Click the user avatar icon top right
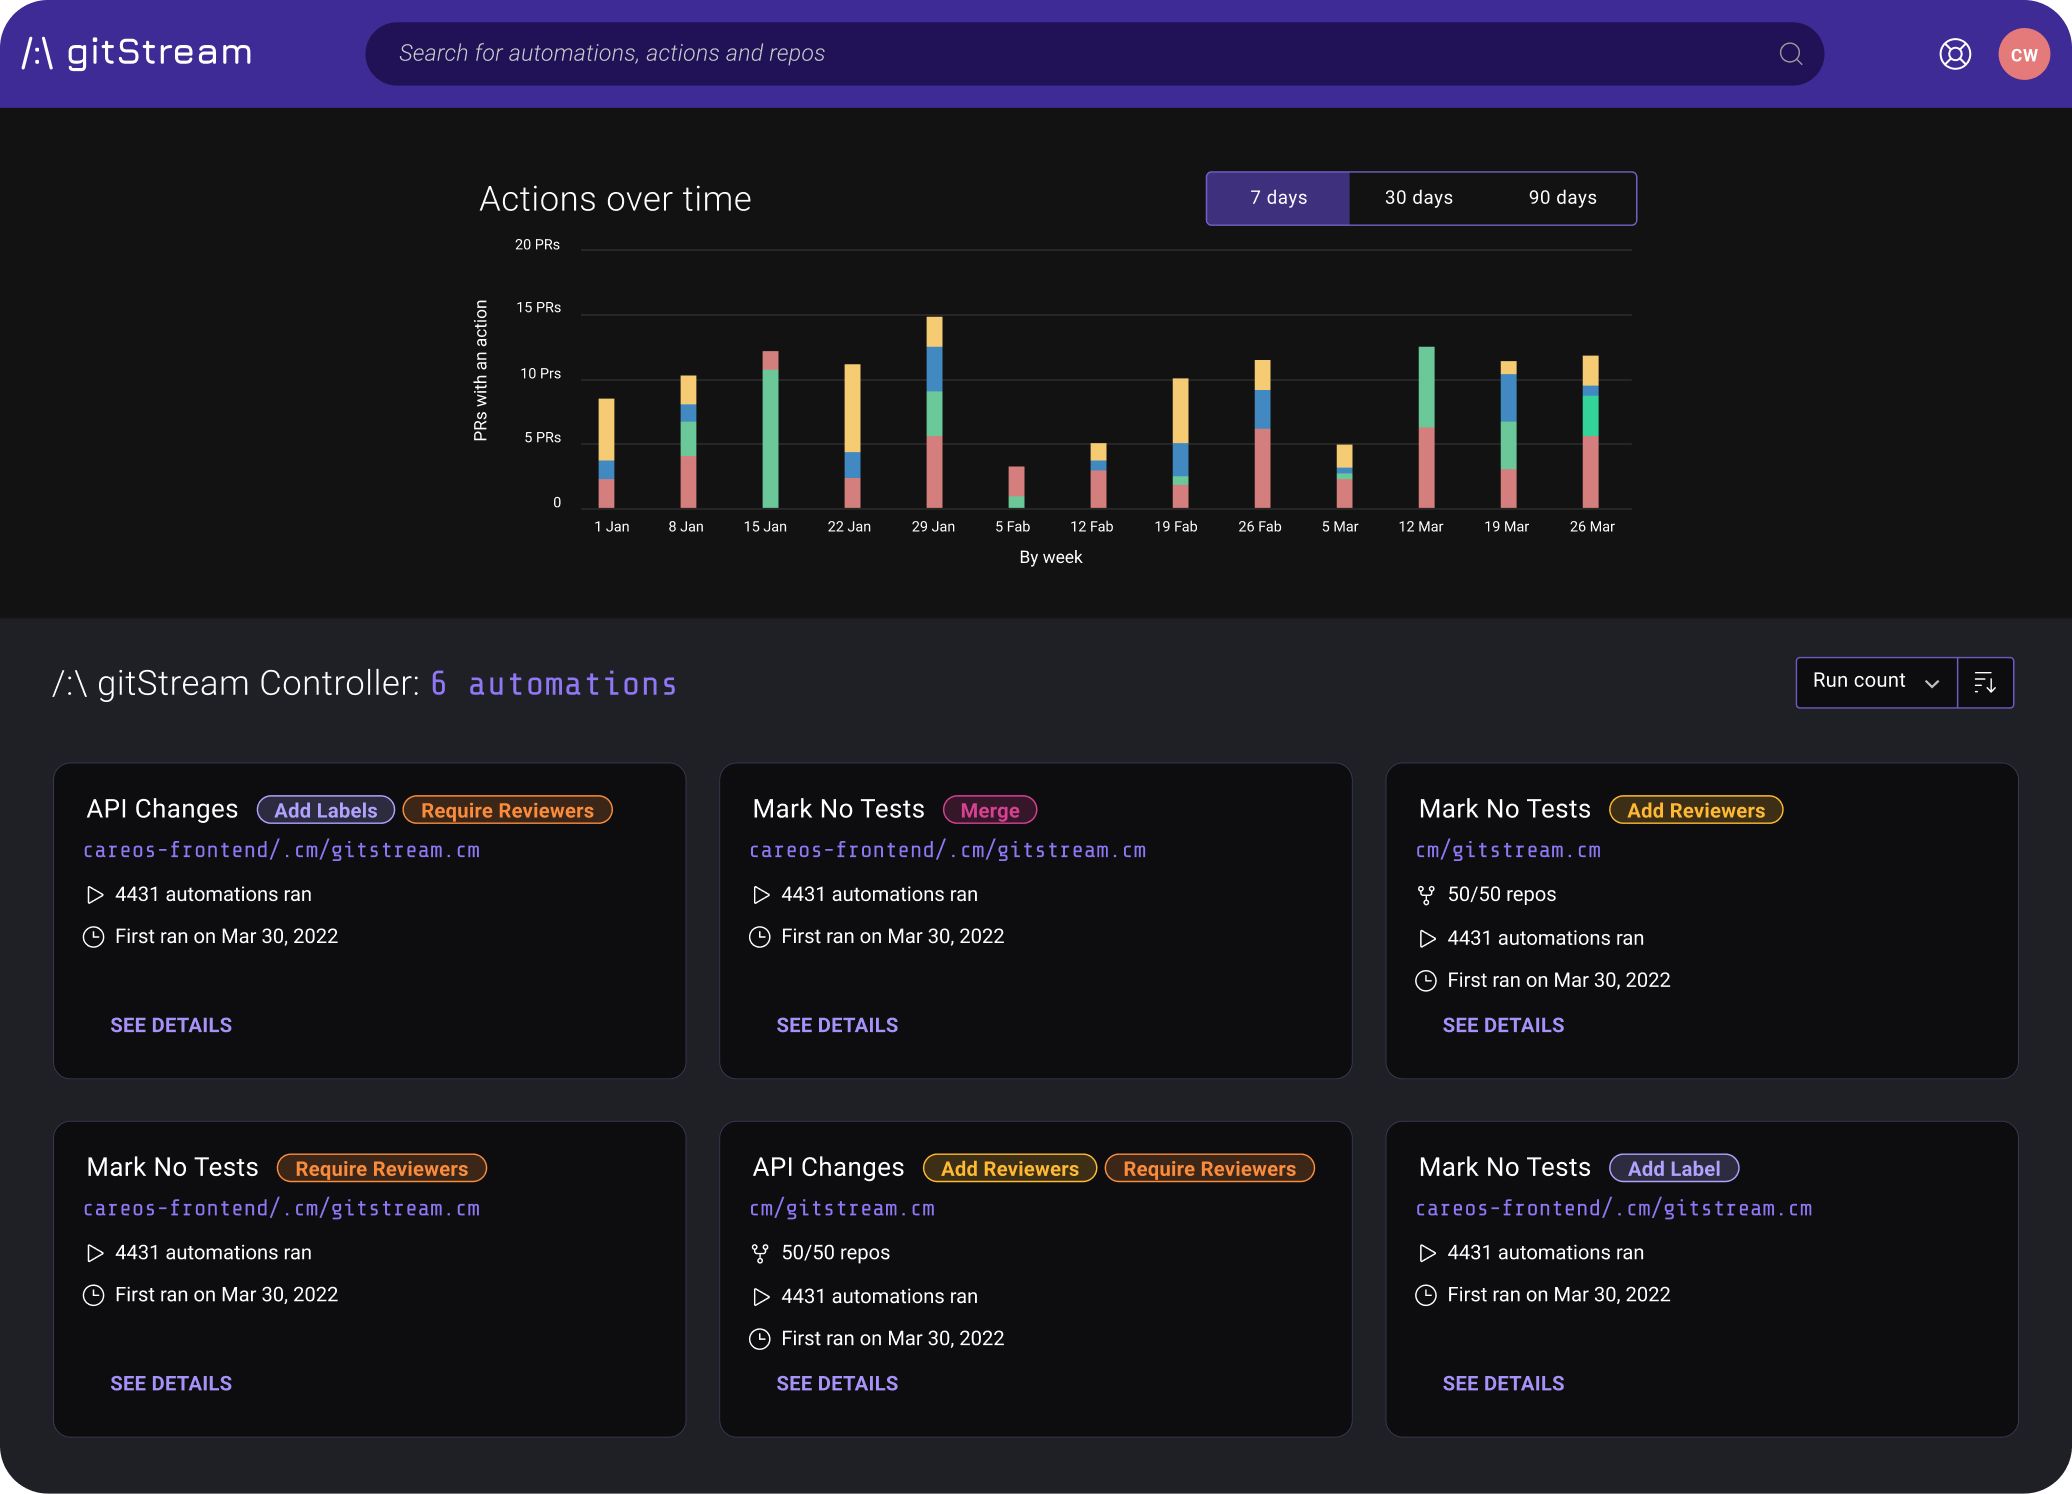This screenshot has width=2072, height=1494. 2021,51
